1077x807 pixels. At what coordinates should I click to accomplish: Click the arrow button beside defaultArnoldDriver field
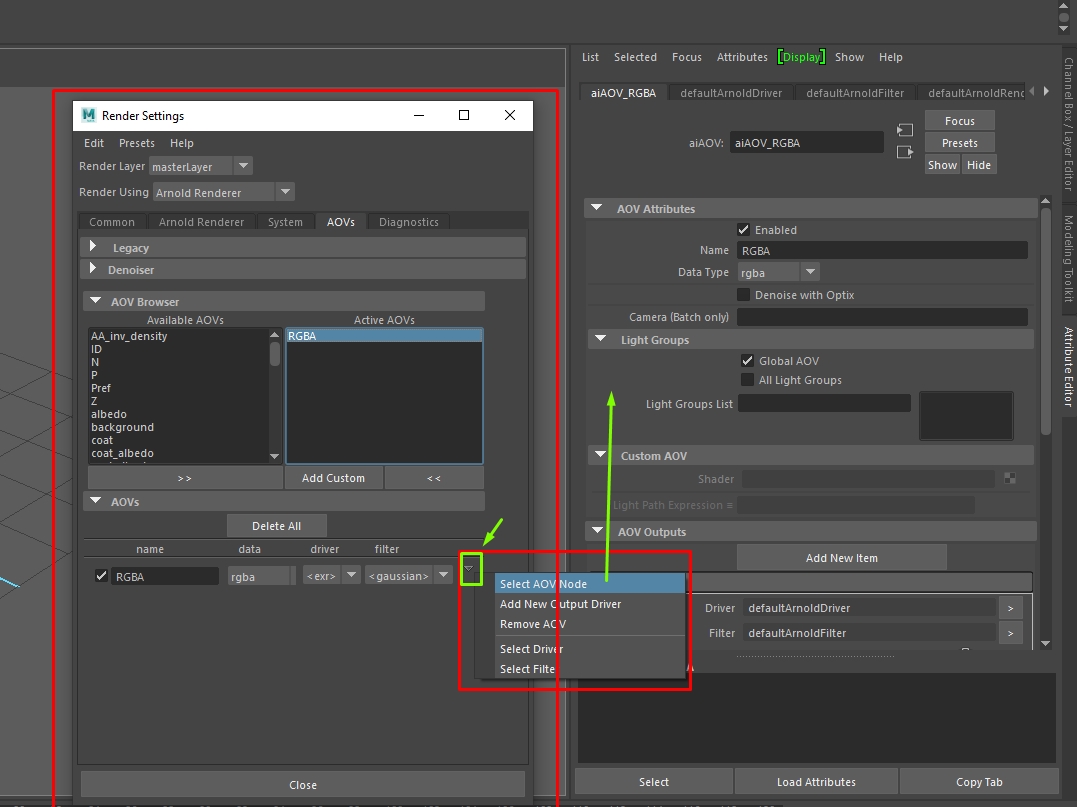click(1010, 608)
